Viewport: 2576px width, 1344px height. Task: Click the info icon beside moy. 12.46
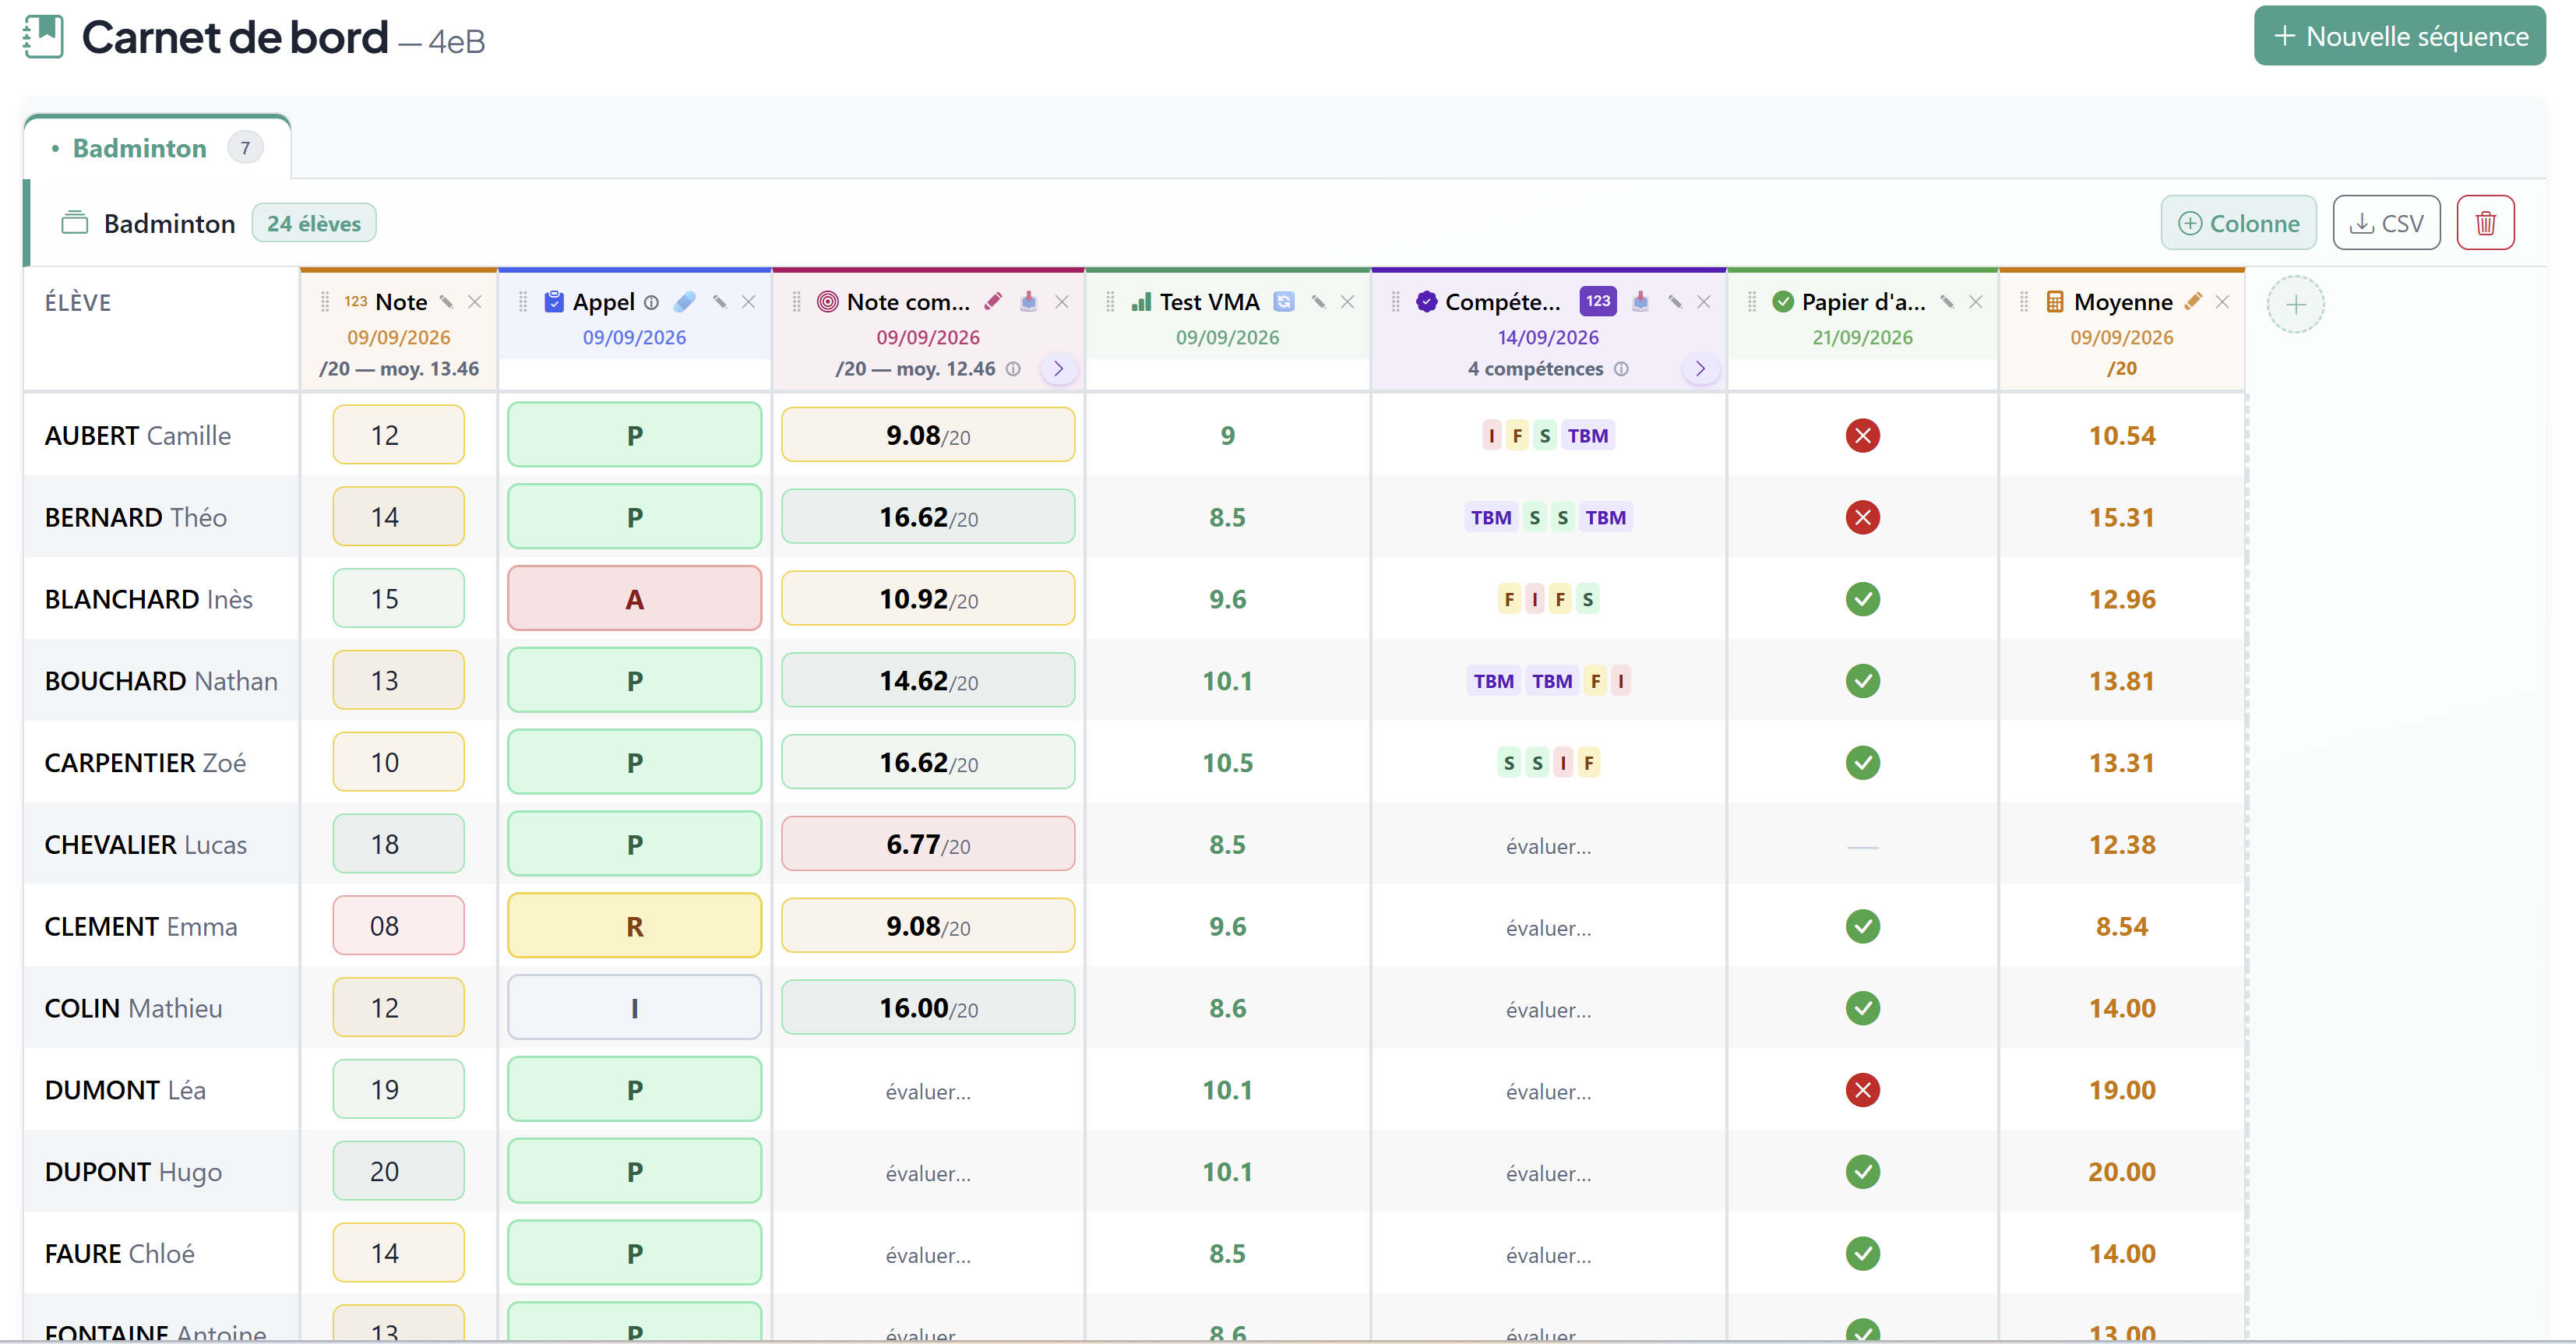click(x=1013, y=369)
